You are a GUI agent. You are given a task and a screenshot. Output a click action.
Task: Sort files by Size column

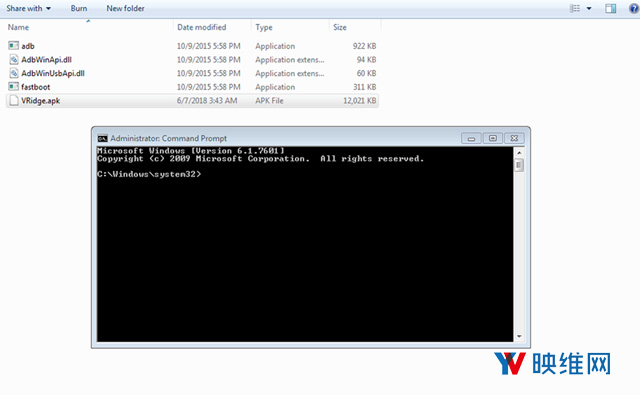(340, 27)
